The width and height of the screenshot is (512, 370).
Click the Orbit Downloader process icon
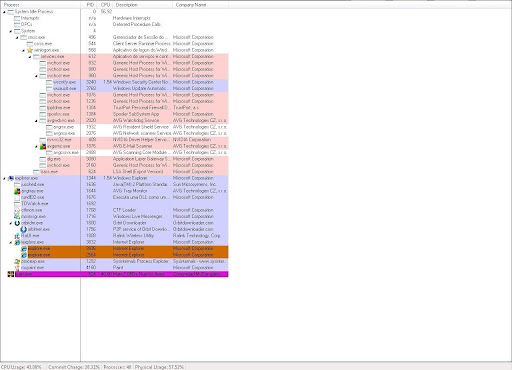(17, 223)
